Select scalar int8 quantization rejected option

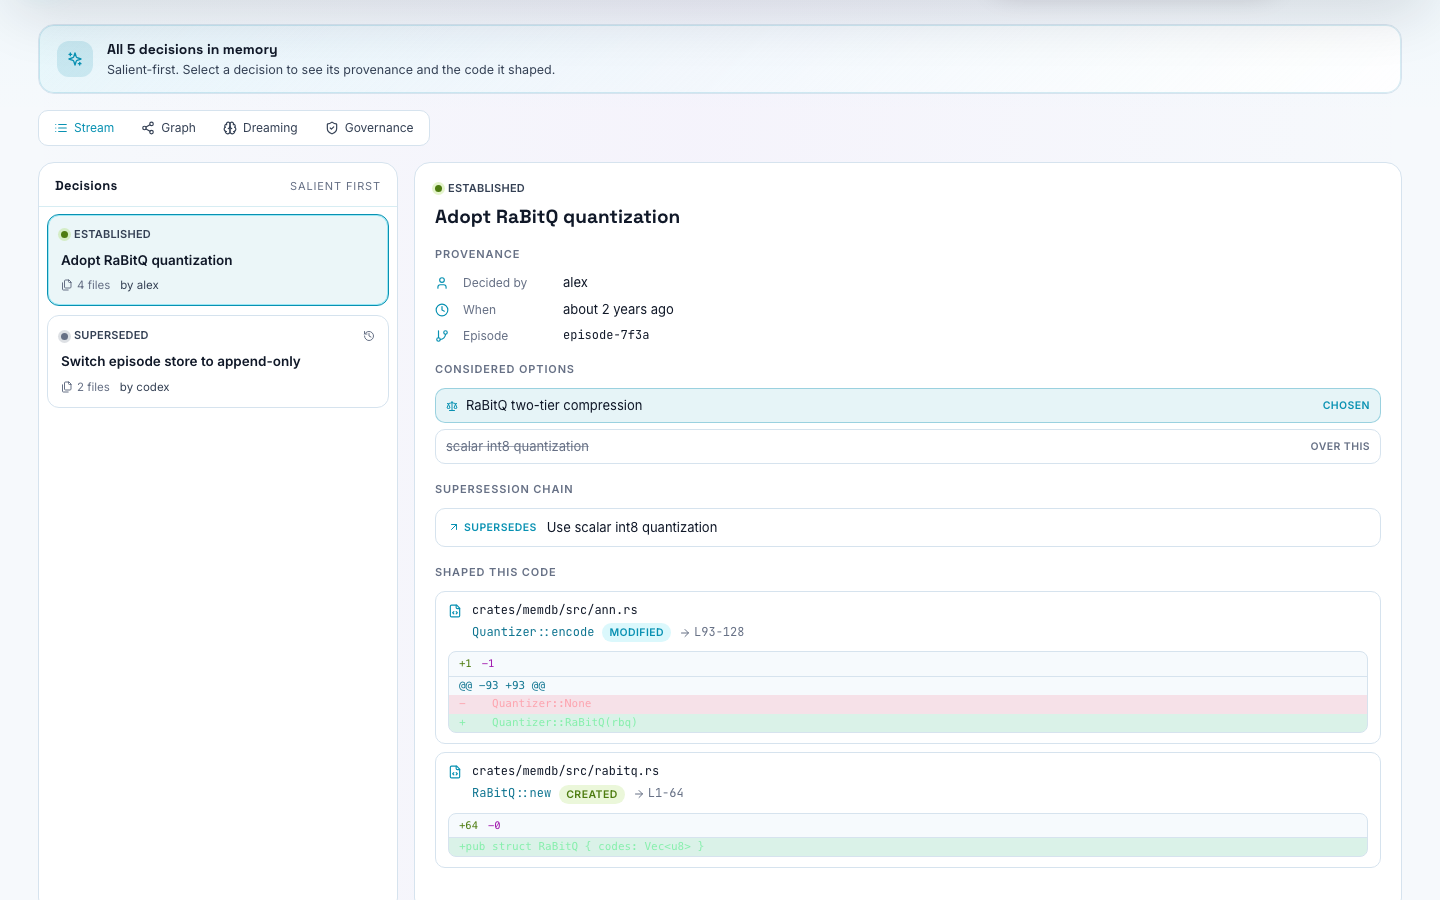tap(908, 446)
